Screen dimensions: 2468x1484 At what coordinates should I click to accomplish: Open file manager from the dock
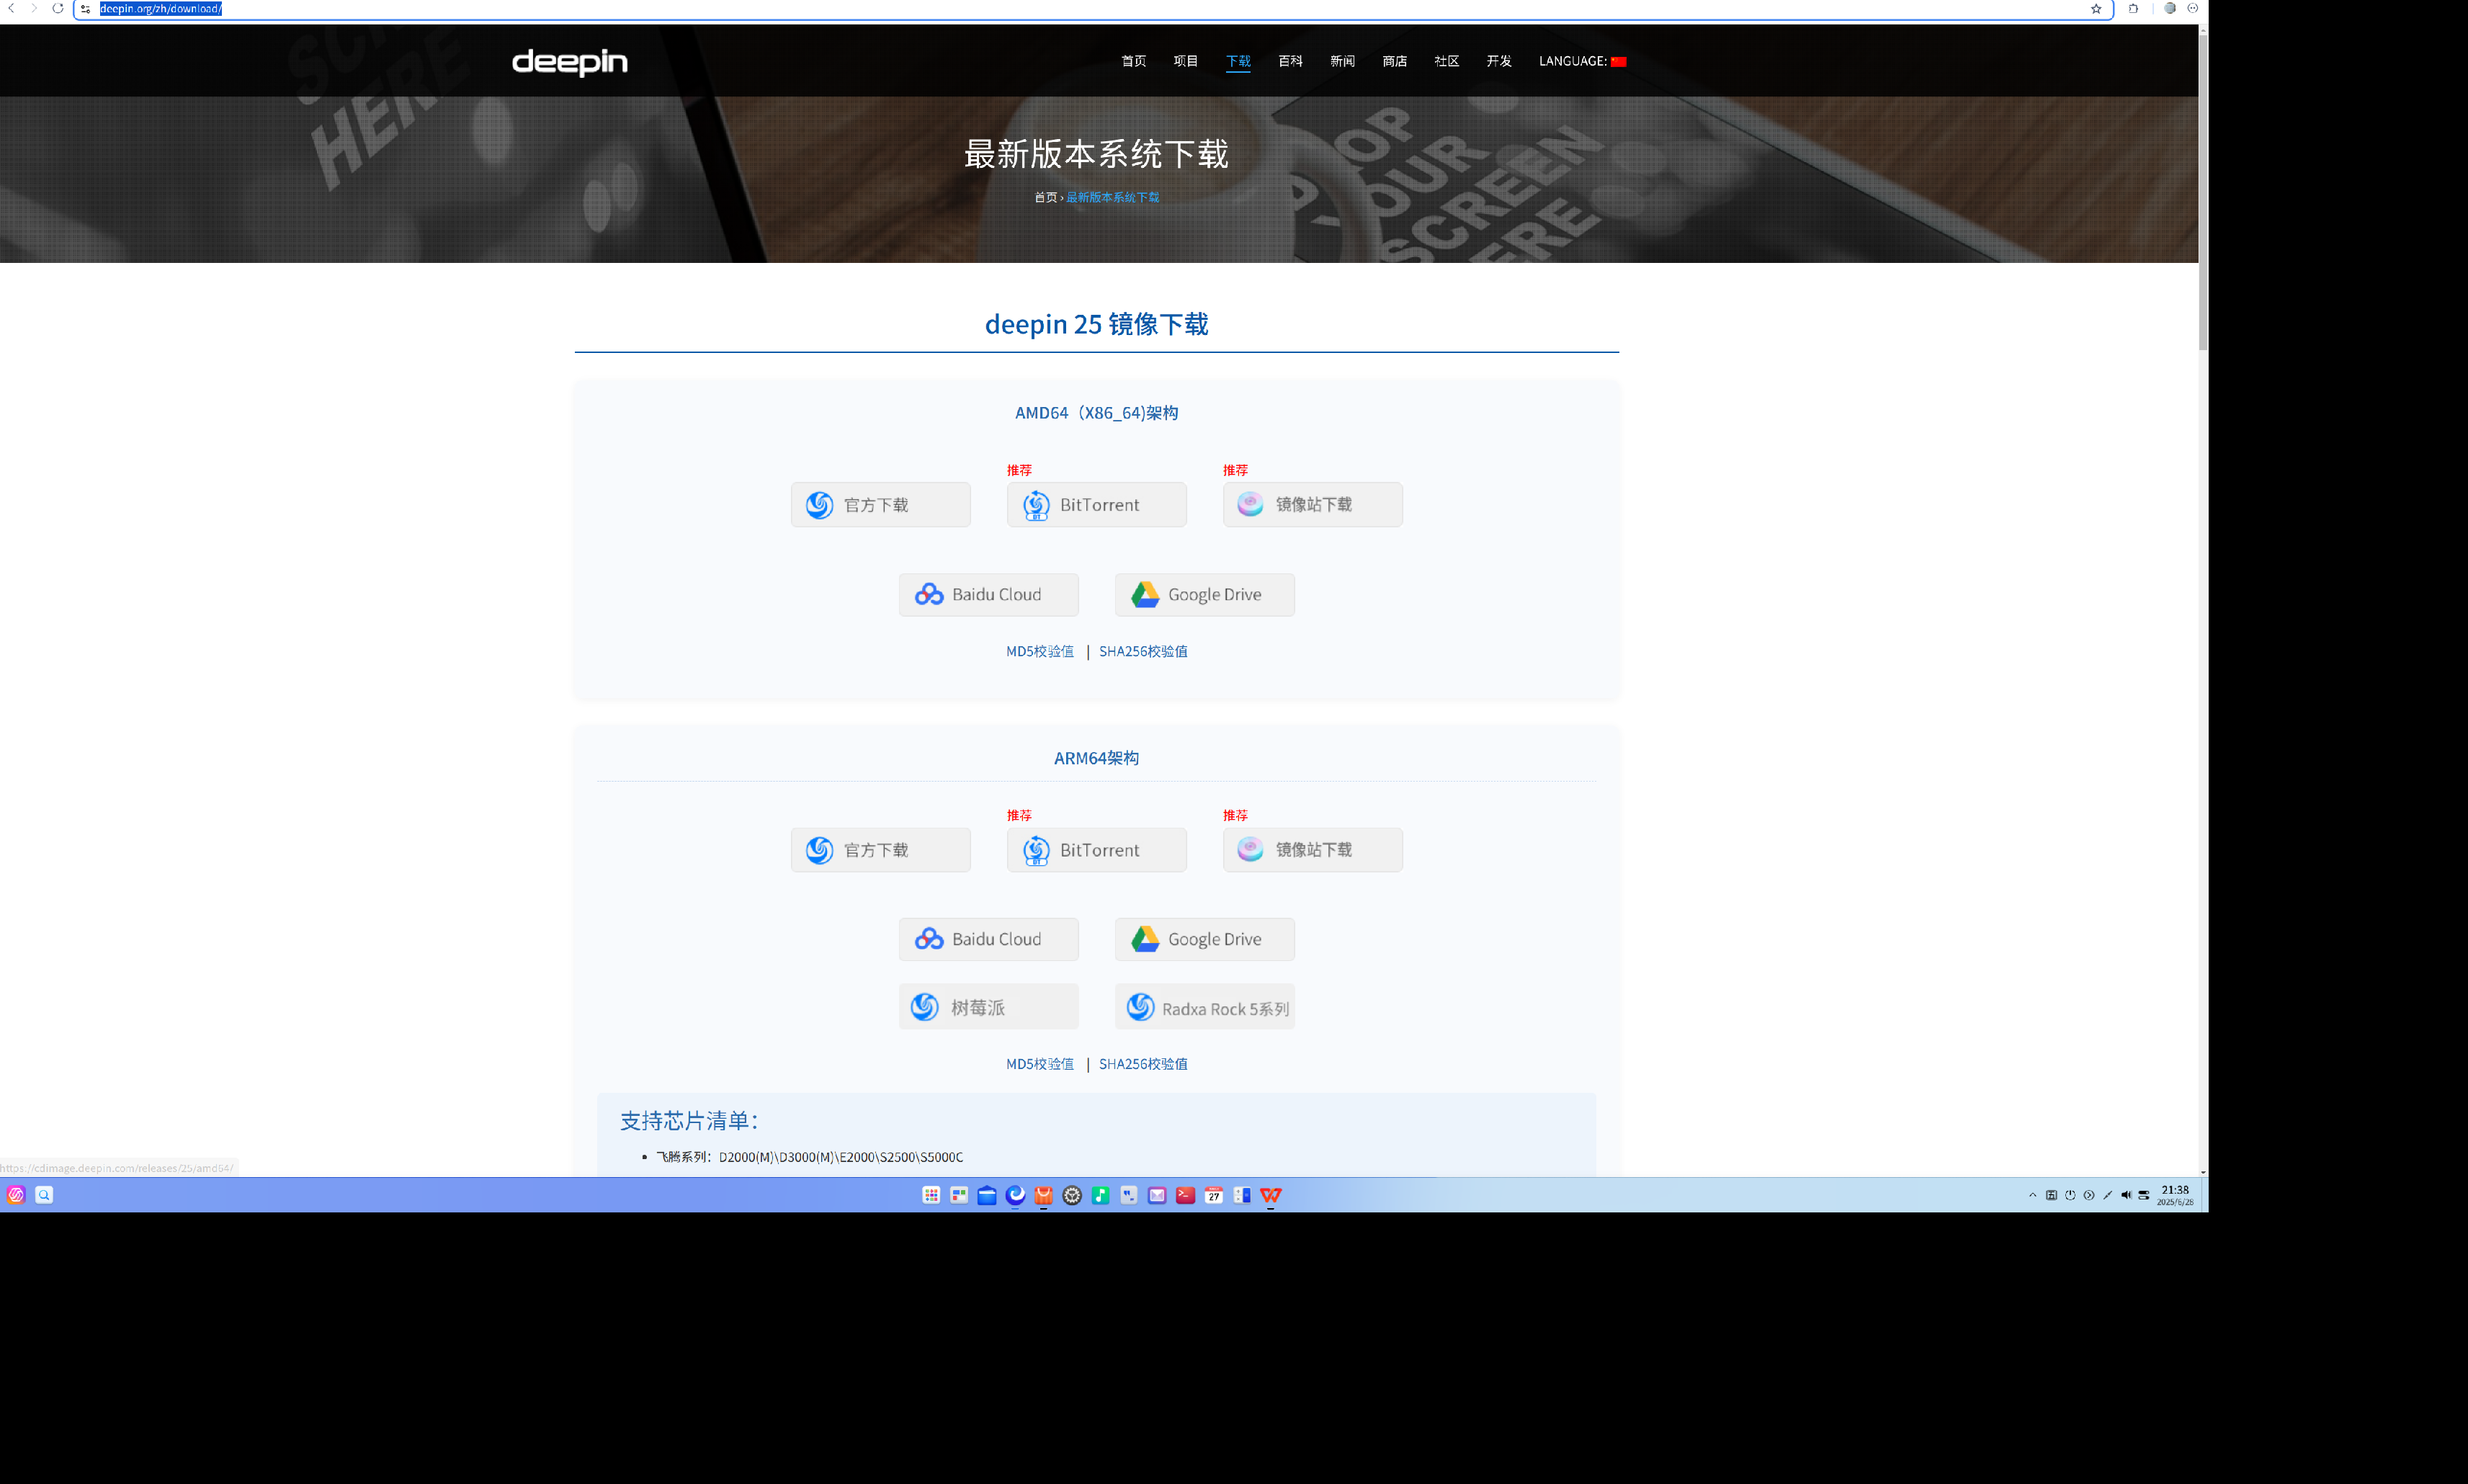click(987, 1195)
